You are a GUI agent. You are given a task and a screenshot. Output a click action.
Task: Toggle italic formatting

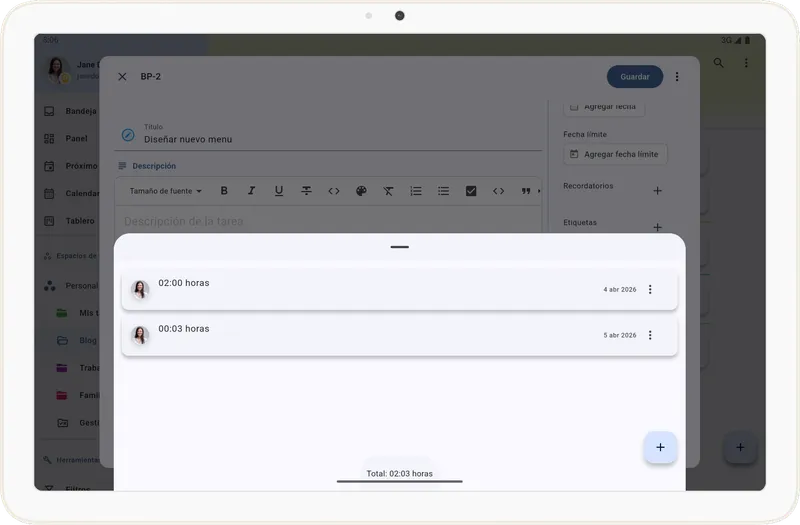[252, 191]
